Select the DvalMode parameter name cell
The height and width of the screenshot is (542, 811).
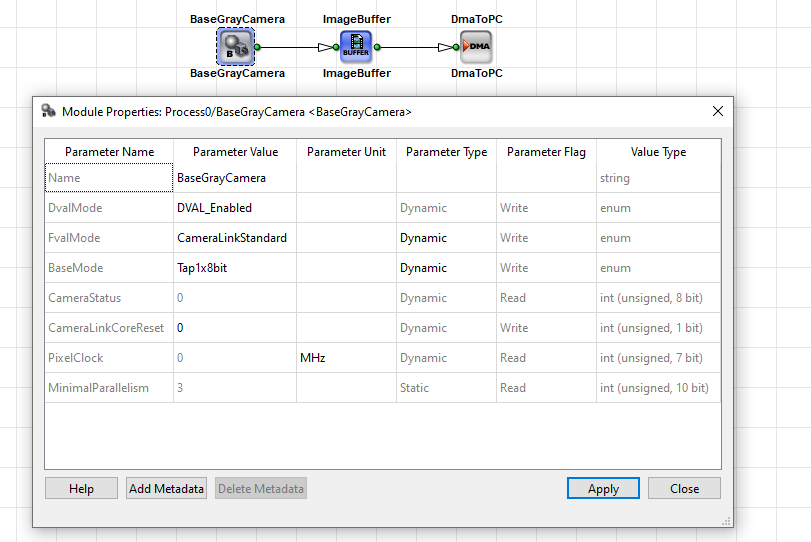[x=109, y=208]
